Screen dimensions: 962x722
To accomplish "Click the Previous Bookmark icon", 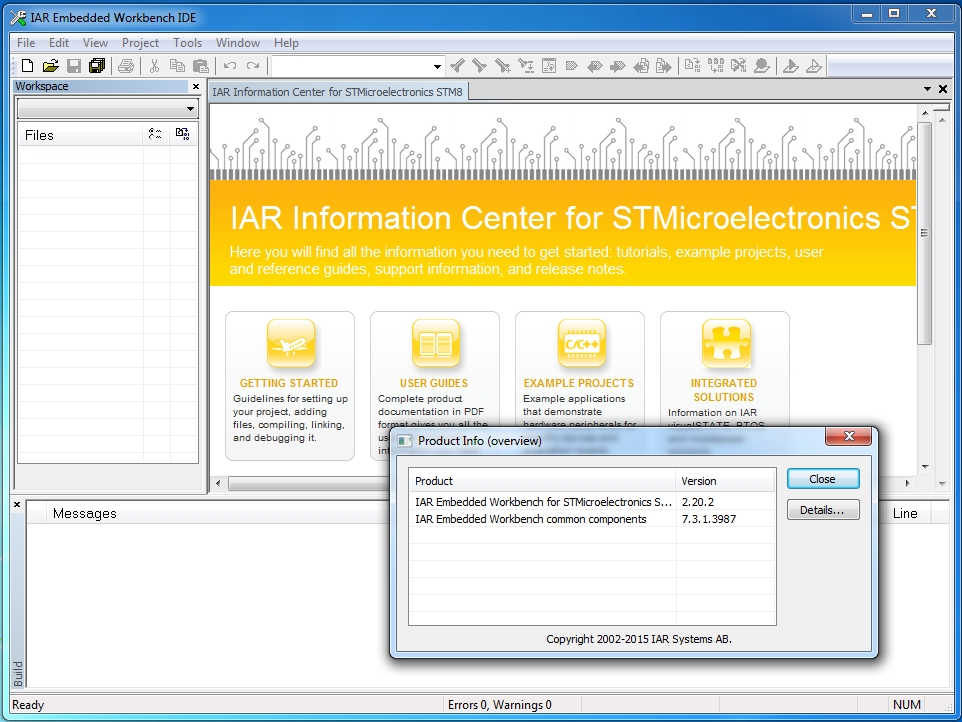I will point(595,66).
